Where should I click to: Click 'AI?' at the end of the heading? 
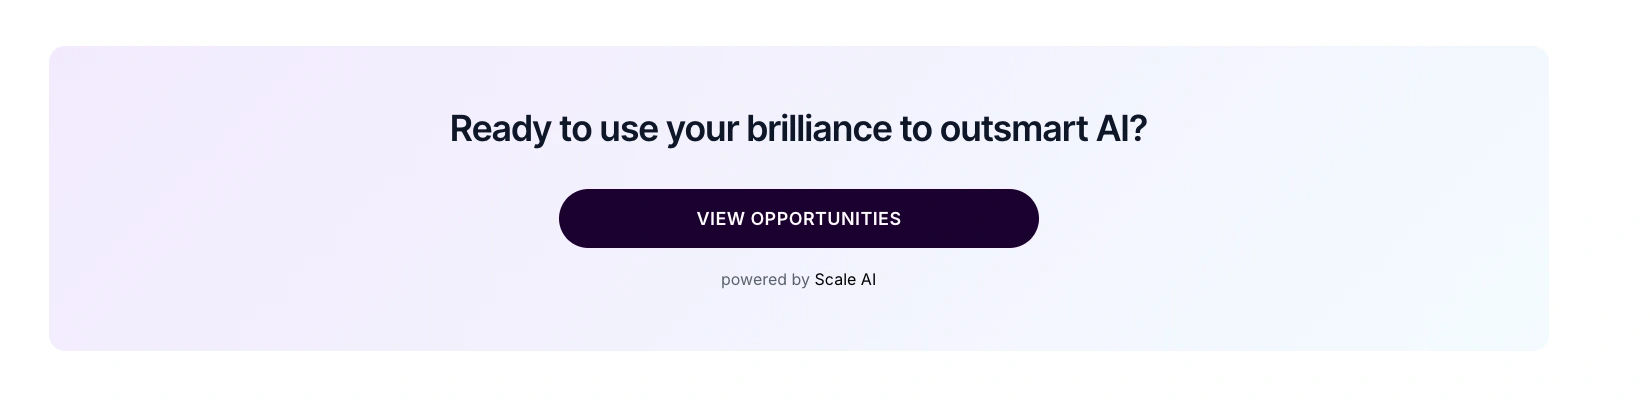[1122, 129]
